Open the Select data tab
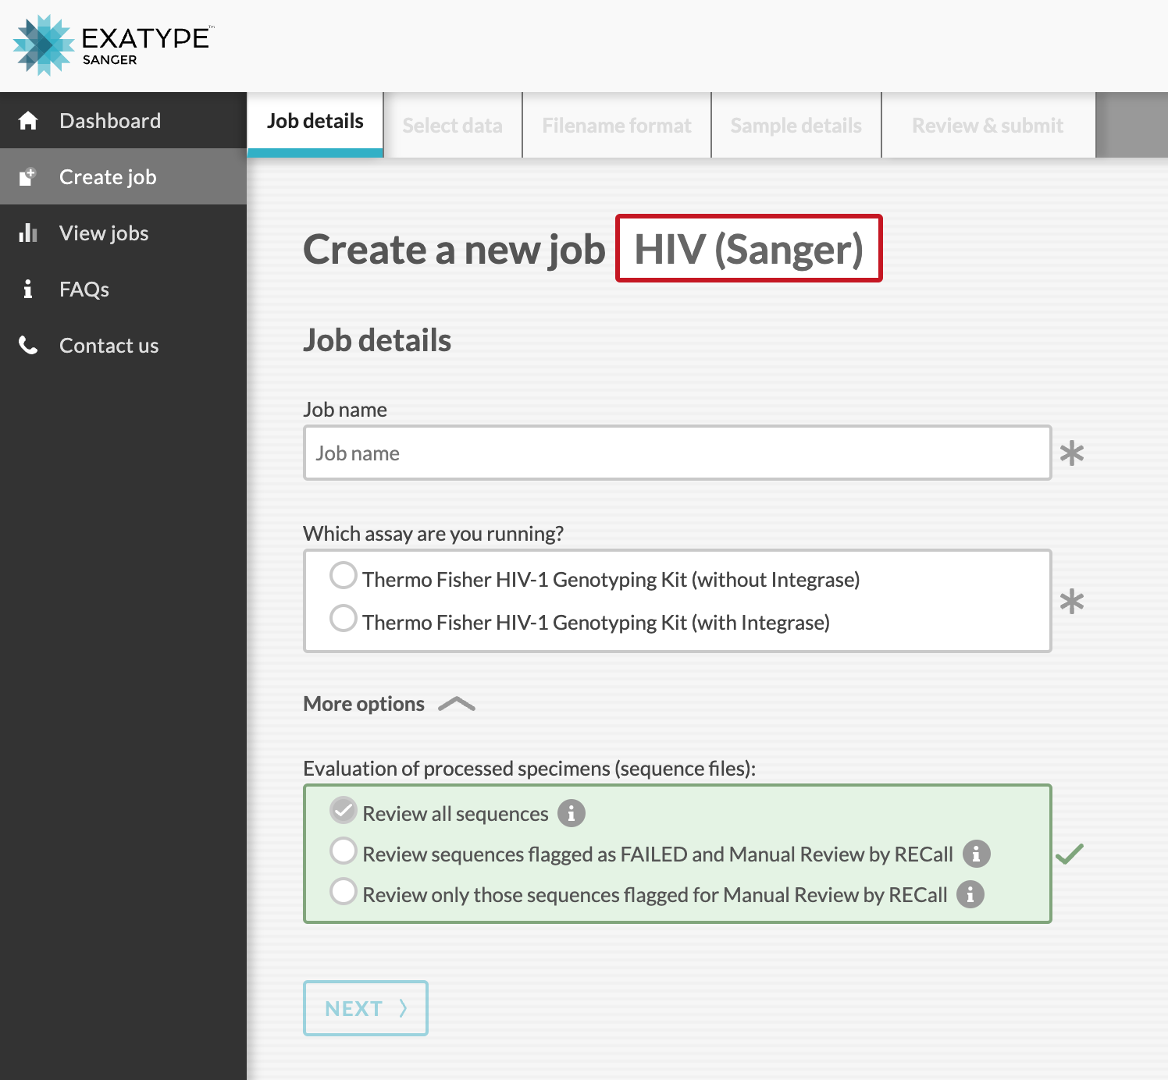The height and width of the screenshot is (1080, 1168). pyautogui.click(x=453, y=125)
